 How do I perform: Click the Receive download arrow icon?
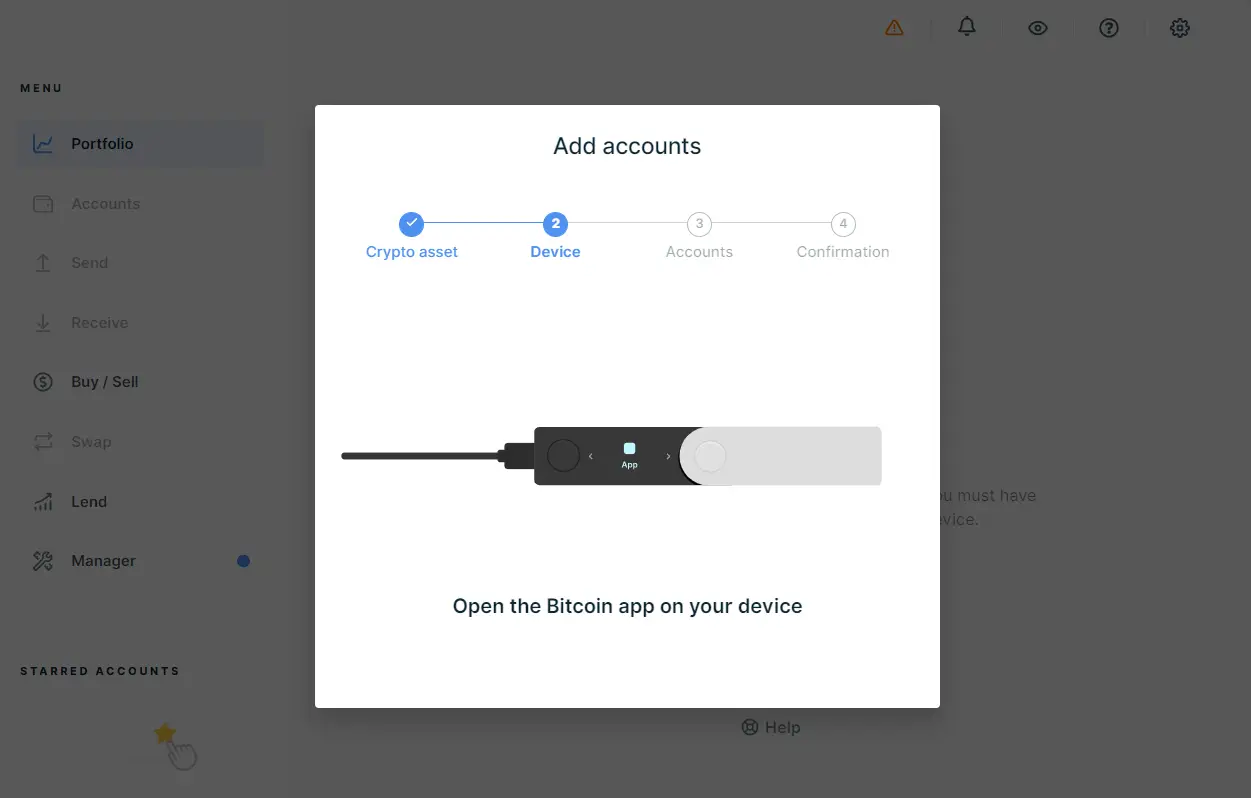(x=43, y=323)
